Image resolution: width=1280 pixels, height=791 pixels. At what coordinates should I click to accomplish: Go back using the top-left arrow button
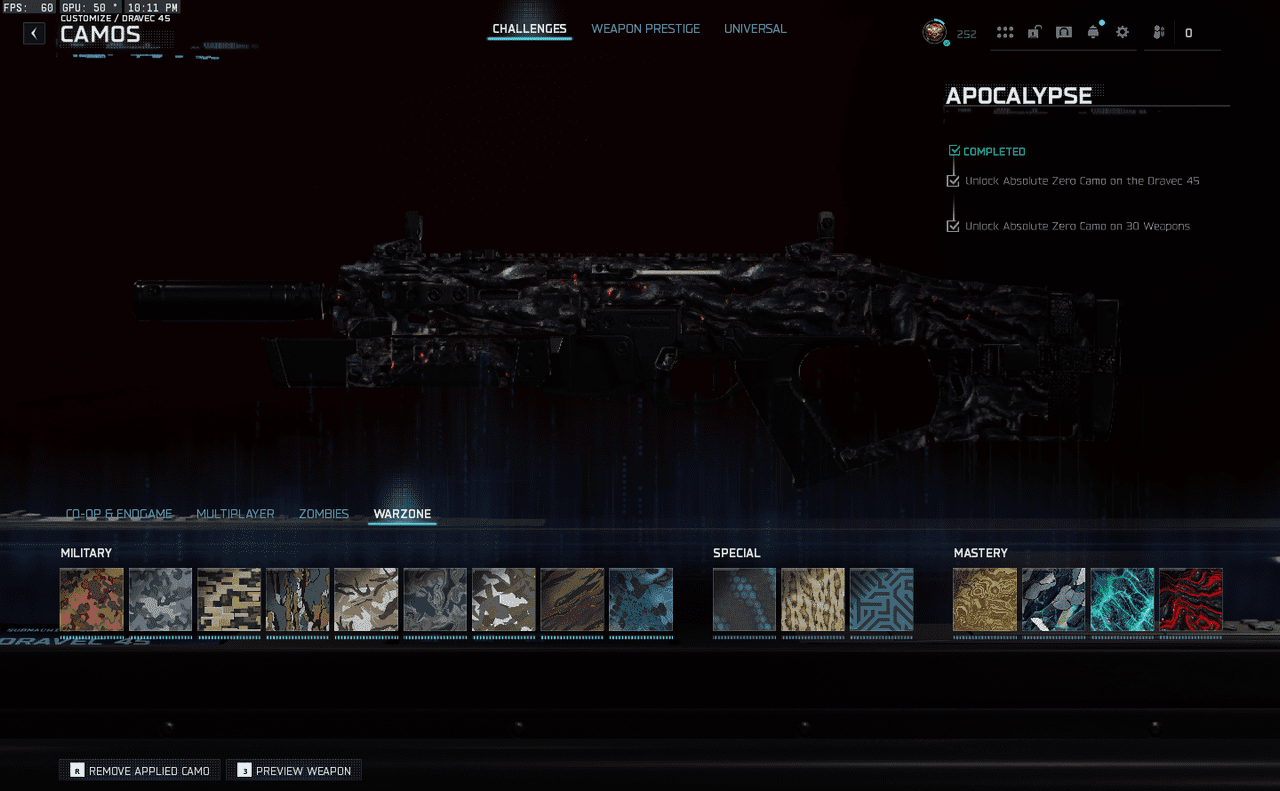35,33
